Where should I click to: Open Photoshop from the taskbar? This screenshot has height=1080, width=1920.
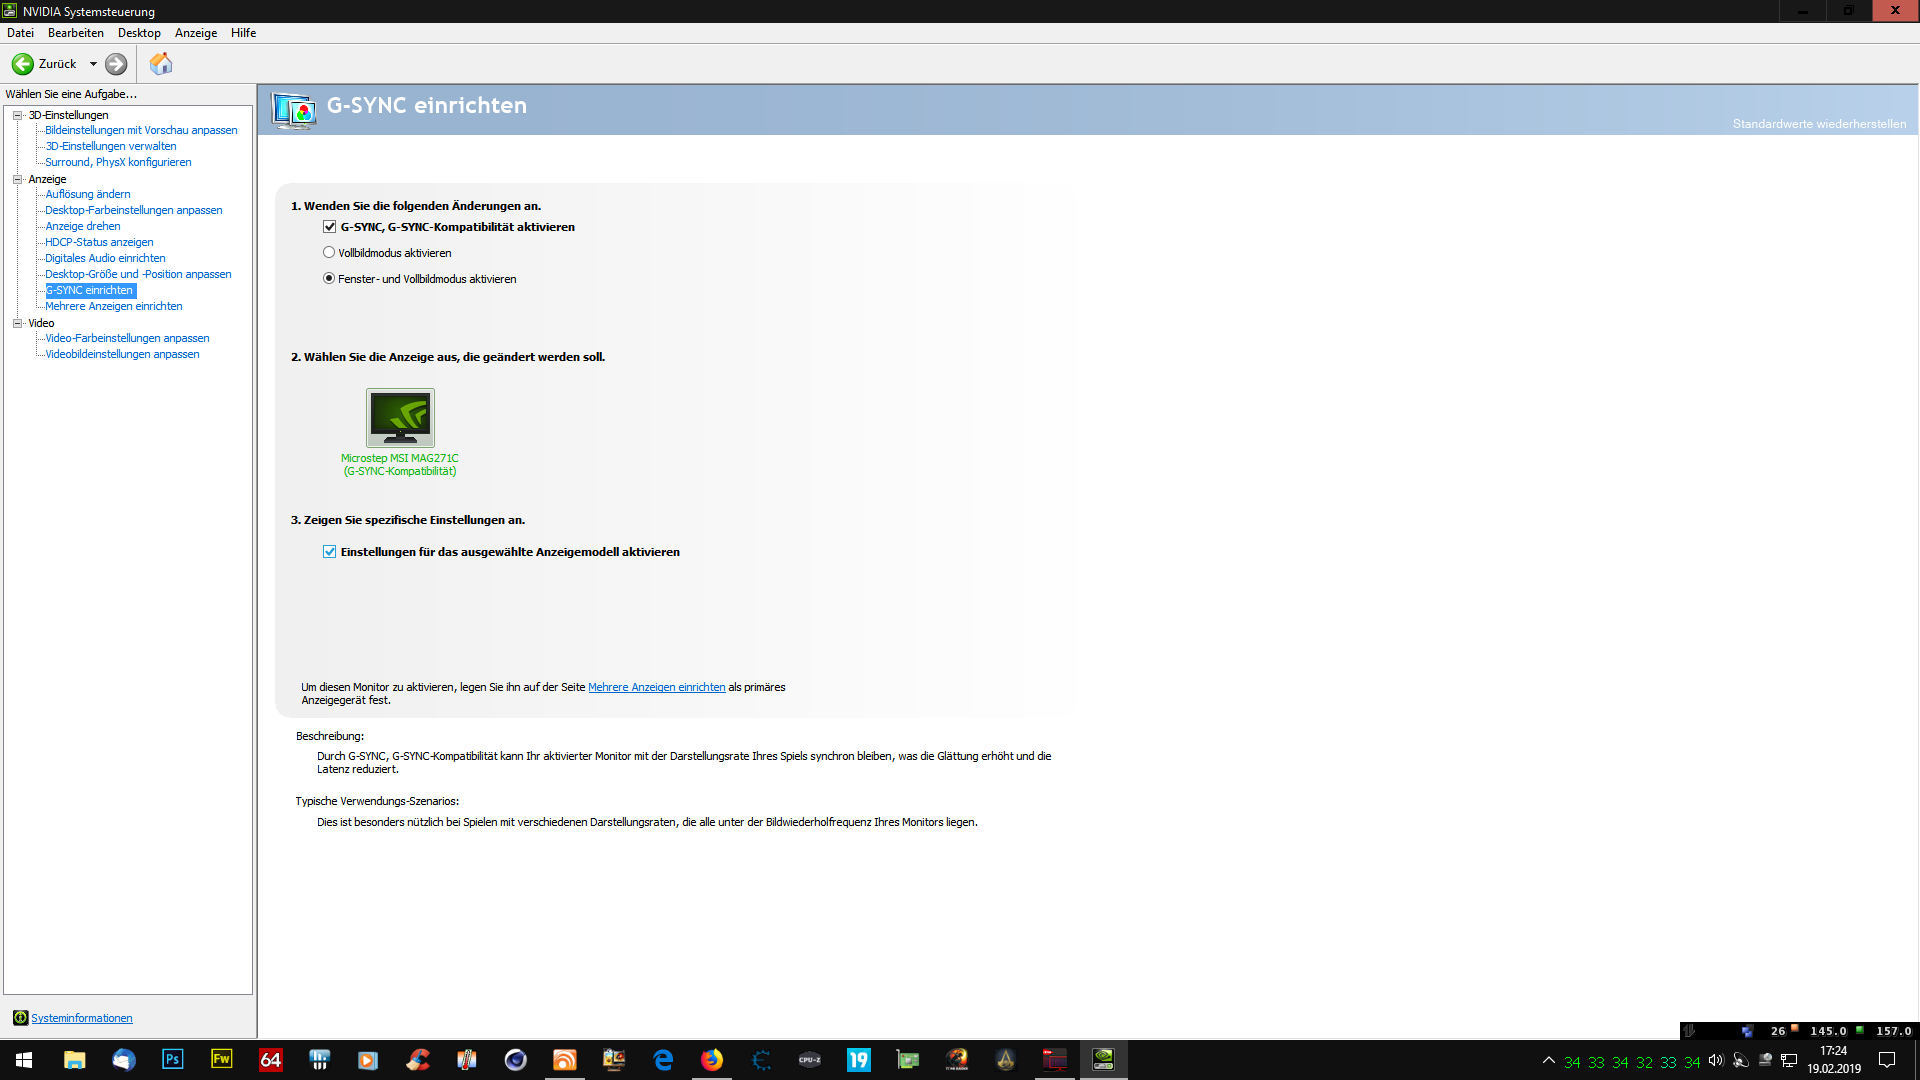tap(172, 1060)
